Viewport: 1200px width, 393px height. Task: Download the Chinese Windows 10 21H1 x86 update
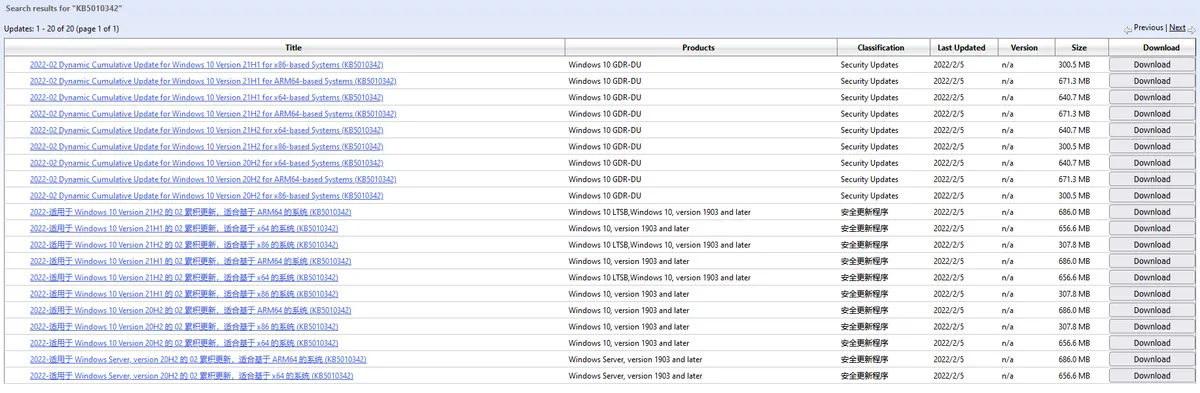tap(1152, 294)
